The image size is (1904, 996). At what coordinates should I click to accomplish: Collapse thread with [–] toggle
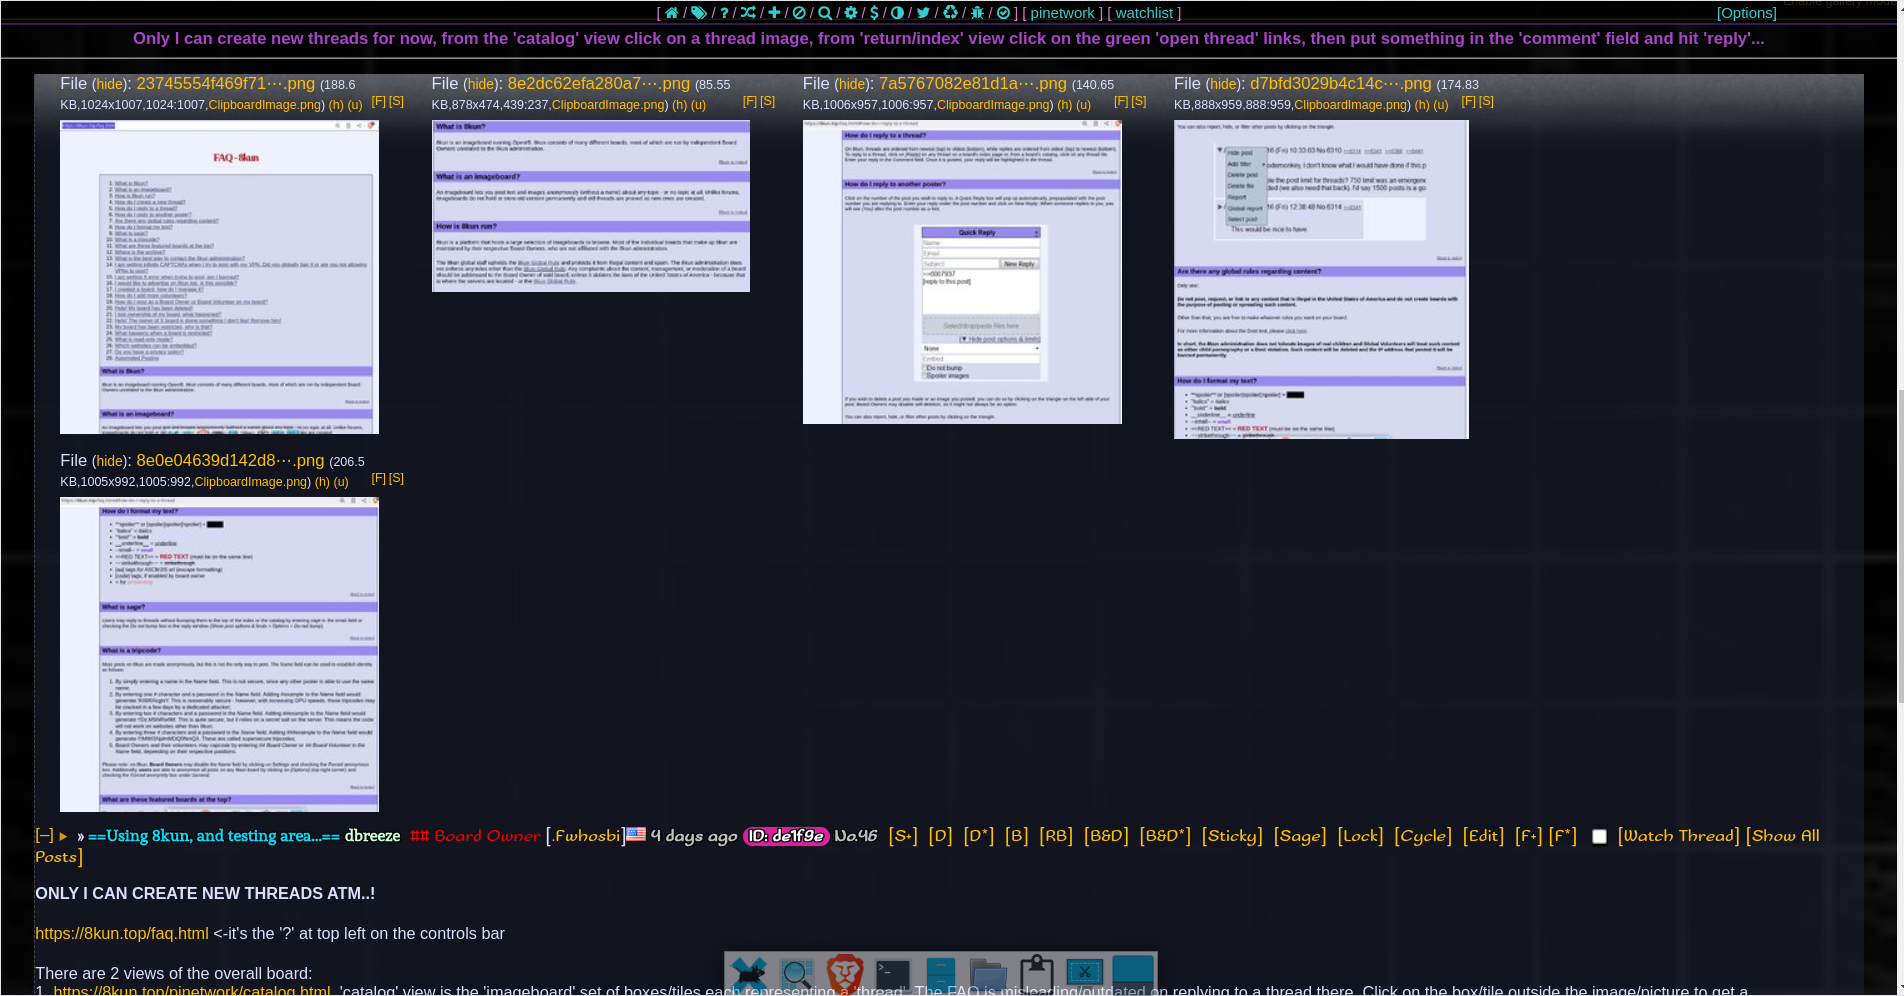pyautogui.click(x=44, y=836)
